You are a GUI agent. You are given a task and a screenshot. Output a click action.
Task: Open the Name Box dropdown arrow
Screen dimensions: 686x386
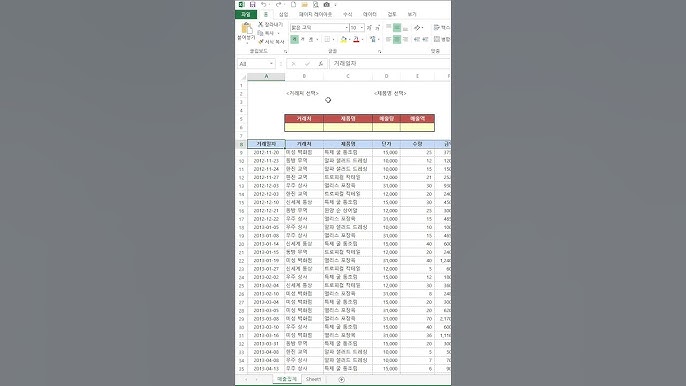[x=271, y=64]
